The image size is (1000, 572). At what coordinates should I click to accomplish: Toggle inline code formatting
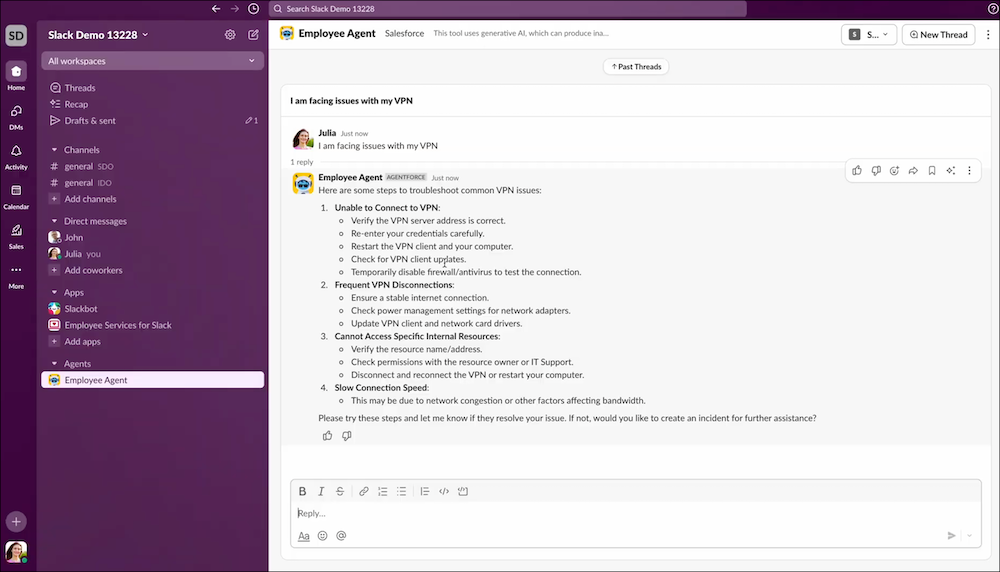(444, 492)
